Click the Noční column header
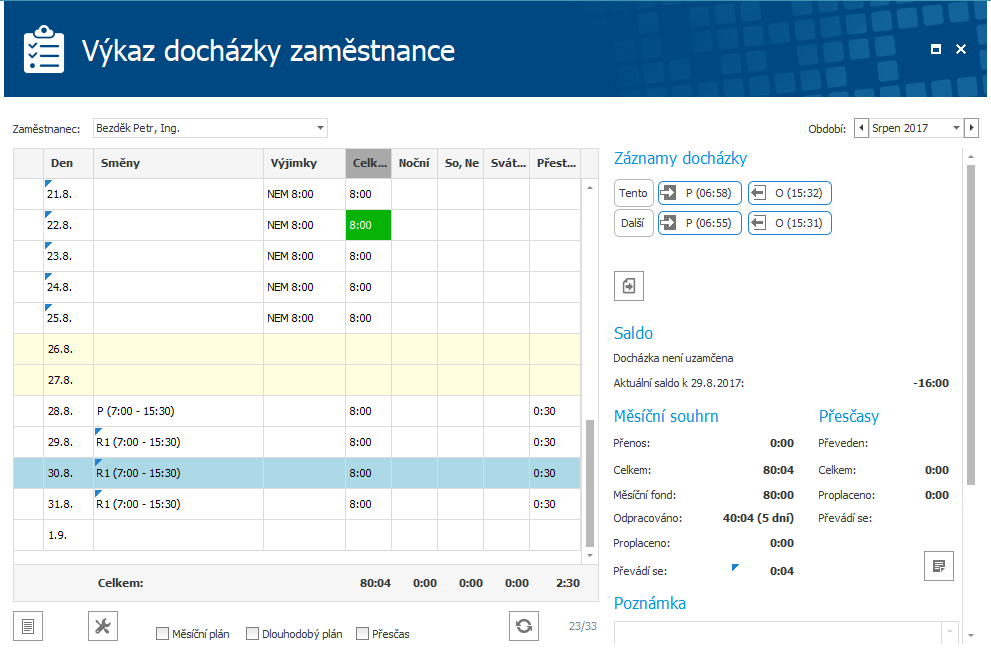Viewport: 991px width, 658px height. [x=414, y=163]
